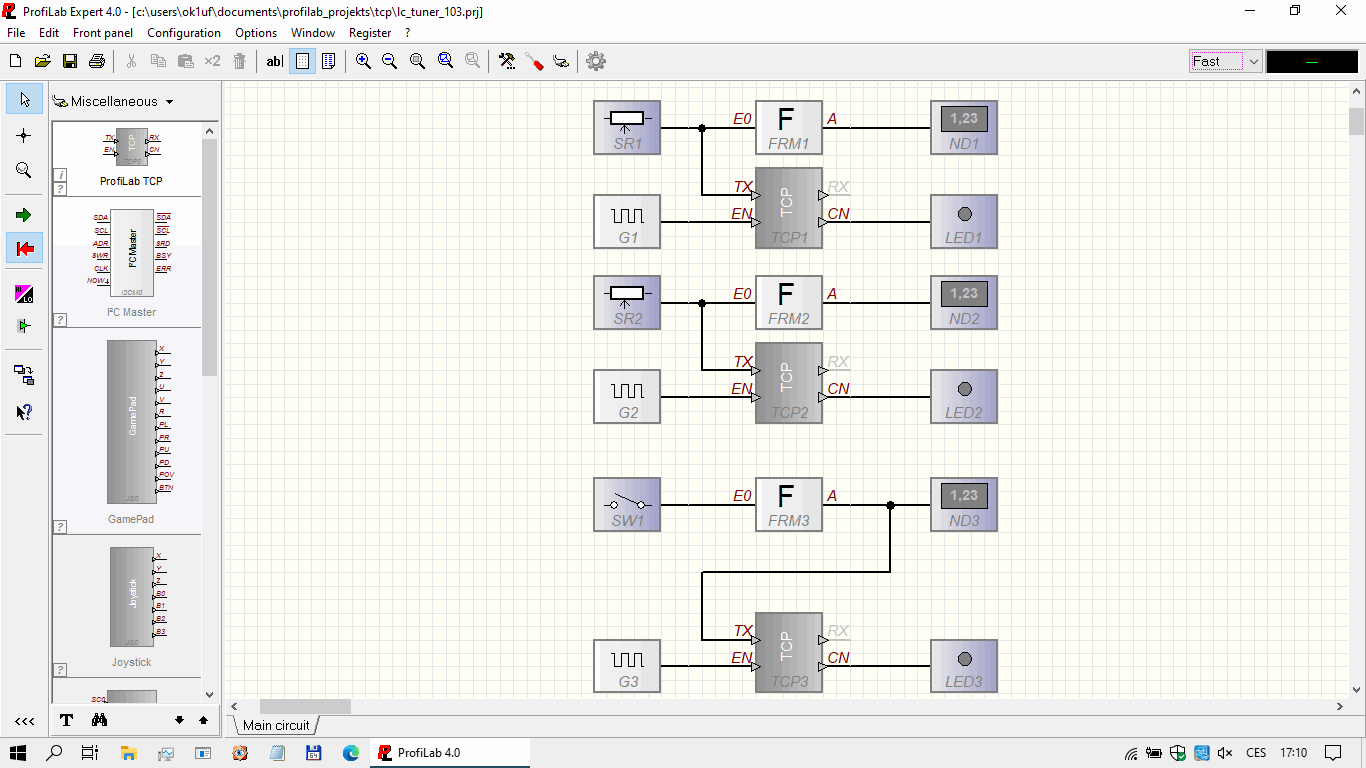Image resolution: width=1366 pixels, height=768 pixels.
Task: Click the Save project floppy icon
Action: (70, 61)
